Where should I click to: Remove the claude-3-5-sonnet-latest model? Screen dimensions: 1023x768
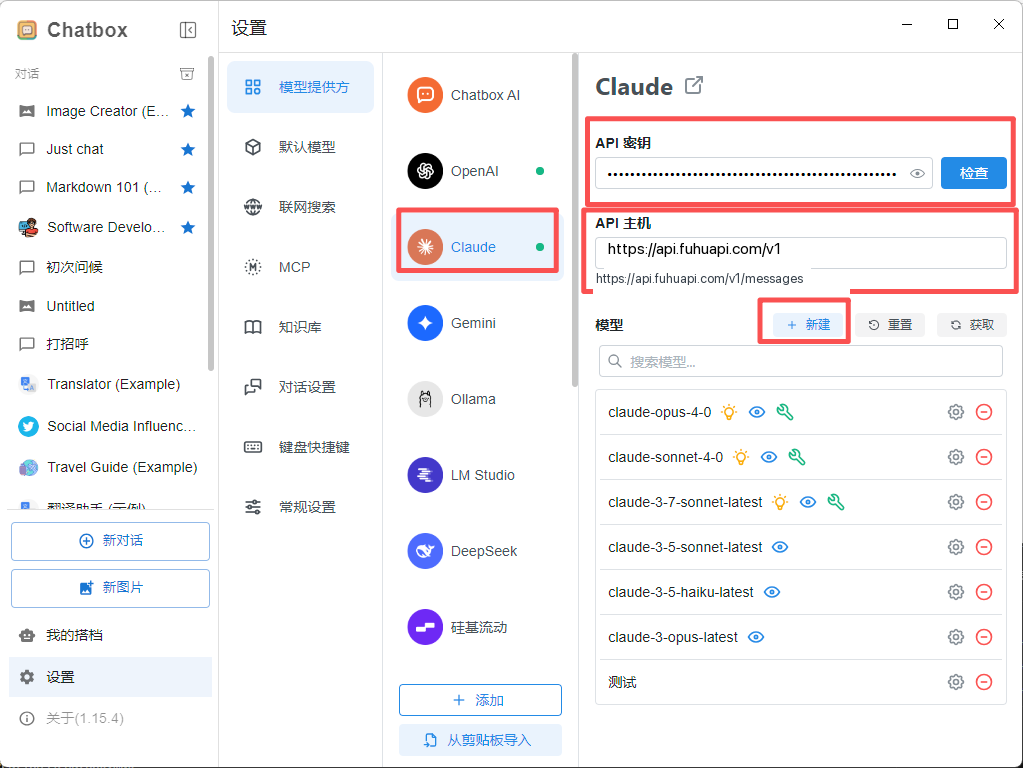coord(984,547)
